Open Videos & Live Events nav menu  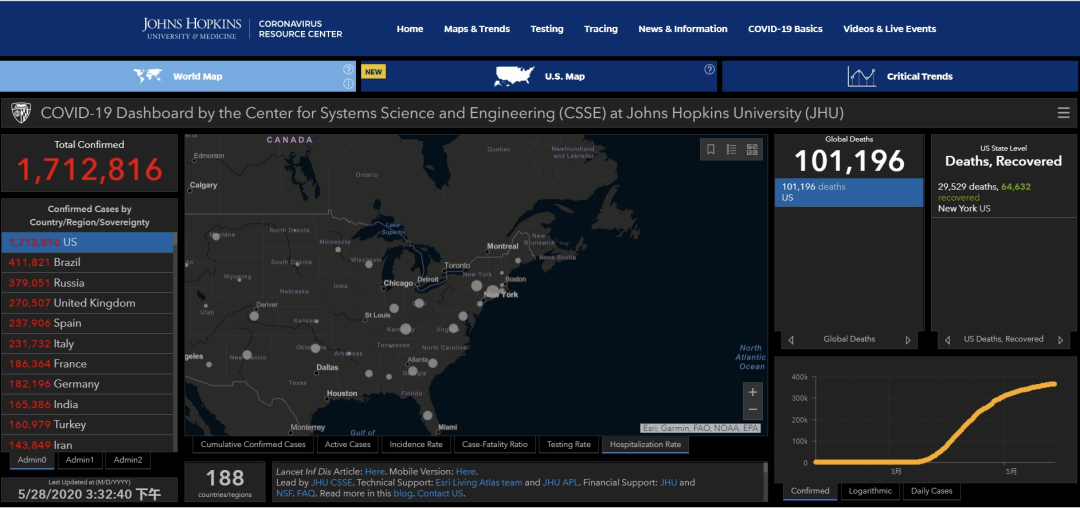point(889,29)
